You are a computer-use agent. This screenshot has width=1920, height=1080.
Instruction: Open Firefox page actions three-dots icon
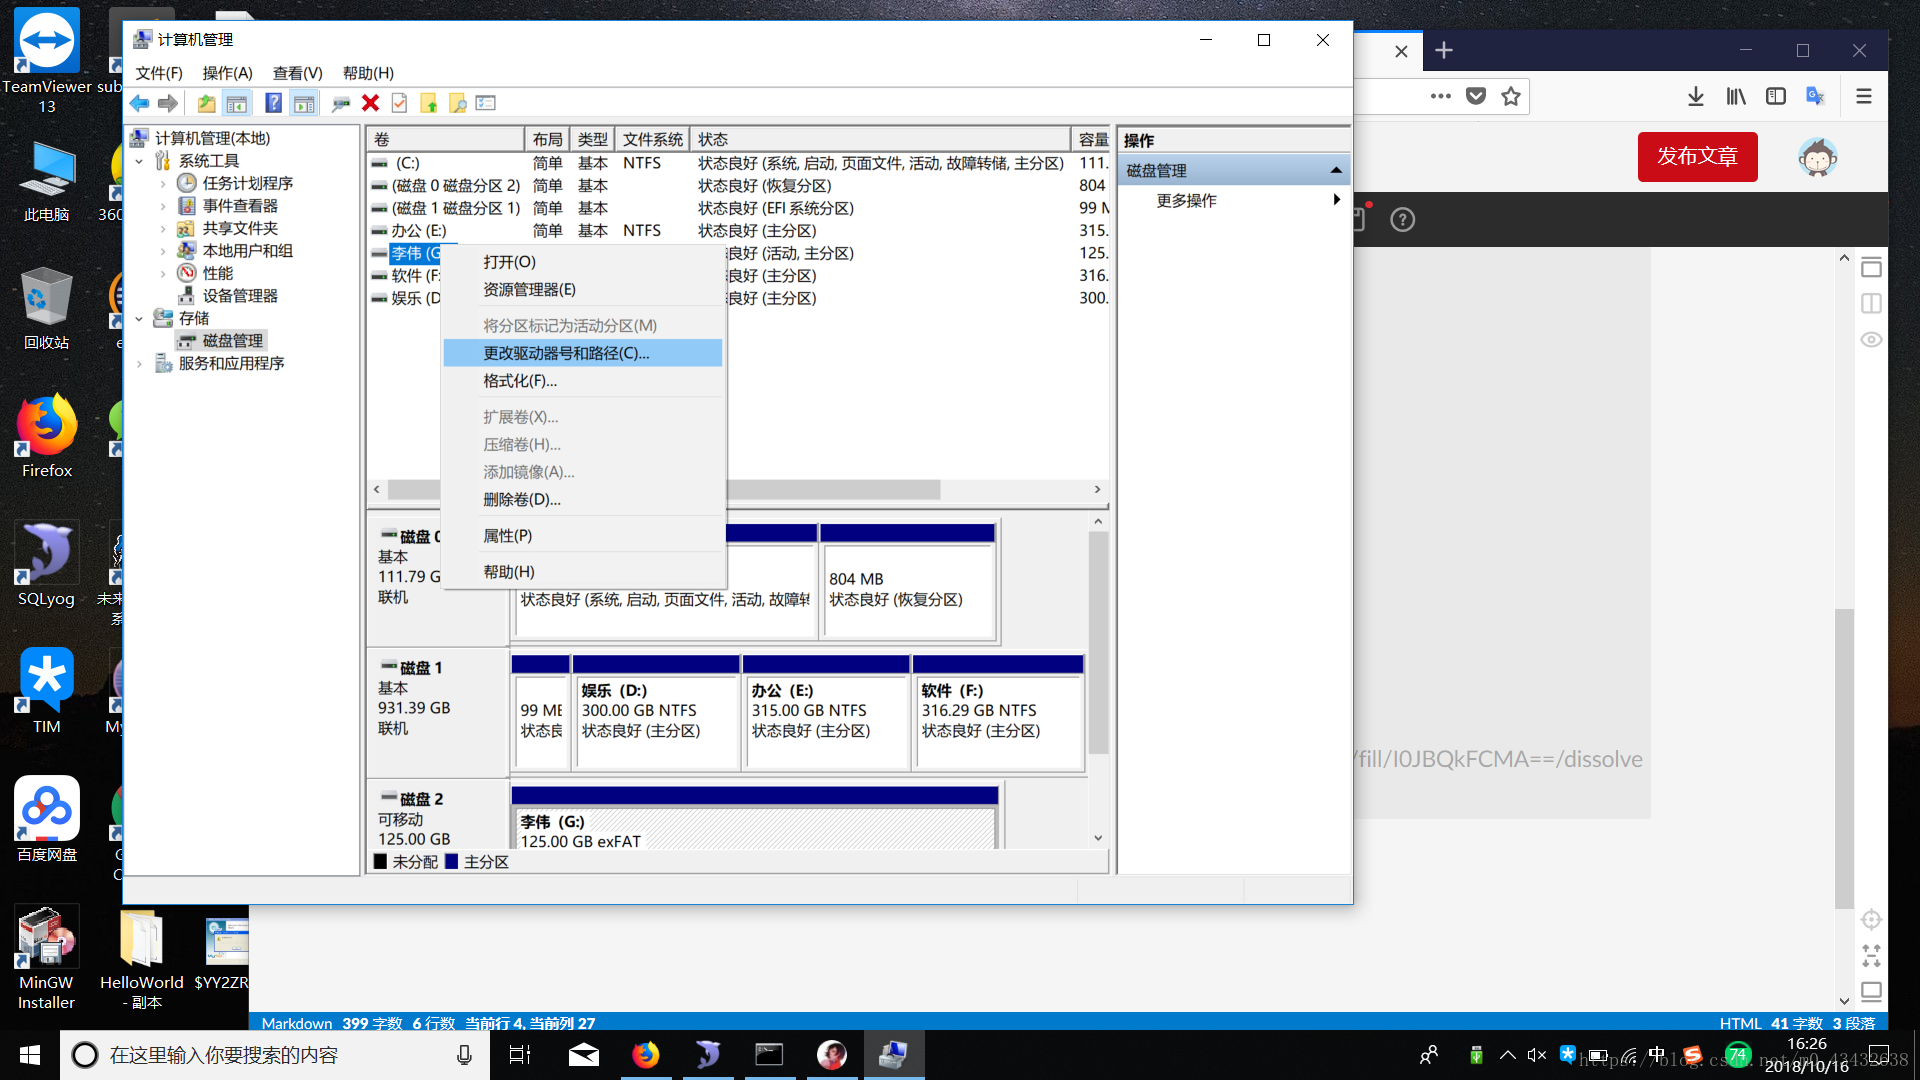coord(1440,96)
